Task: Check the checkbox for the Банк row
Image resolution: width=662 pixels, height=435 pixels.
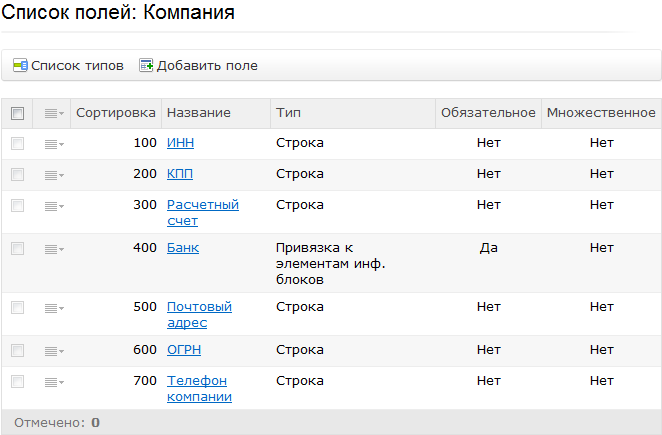Action: [17, 248]
